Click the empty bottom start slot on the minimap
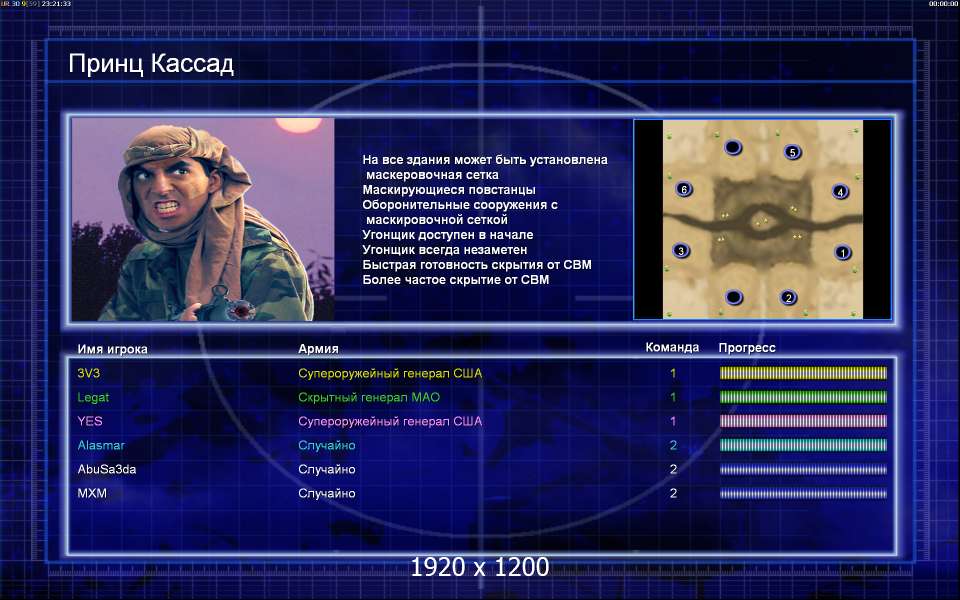This screenshot has width=960, height=600. tap(733, 298)
